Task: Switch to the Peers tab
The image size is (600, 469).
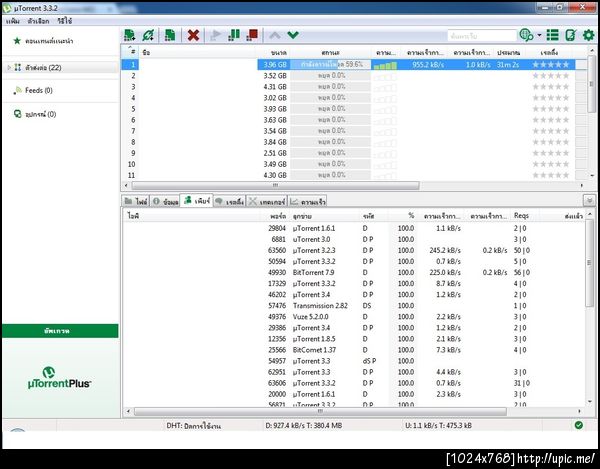Action: tap(197, 200)
